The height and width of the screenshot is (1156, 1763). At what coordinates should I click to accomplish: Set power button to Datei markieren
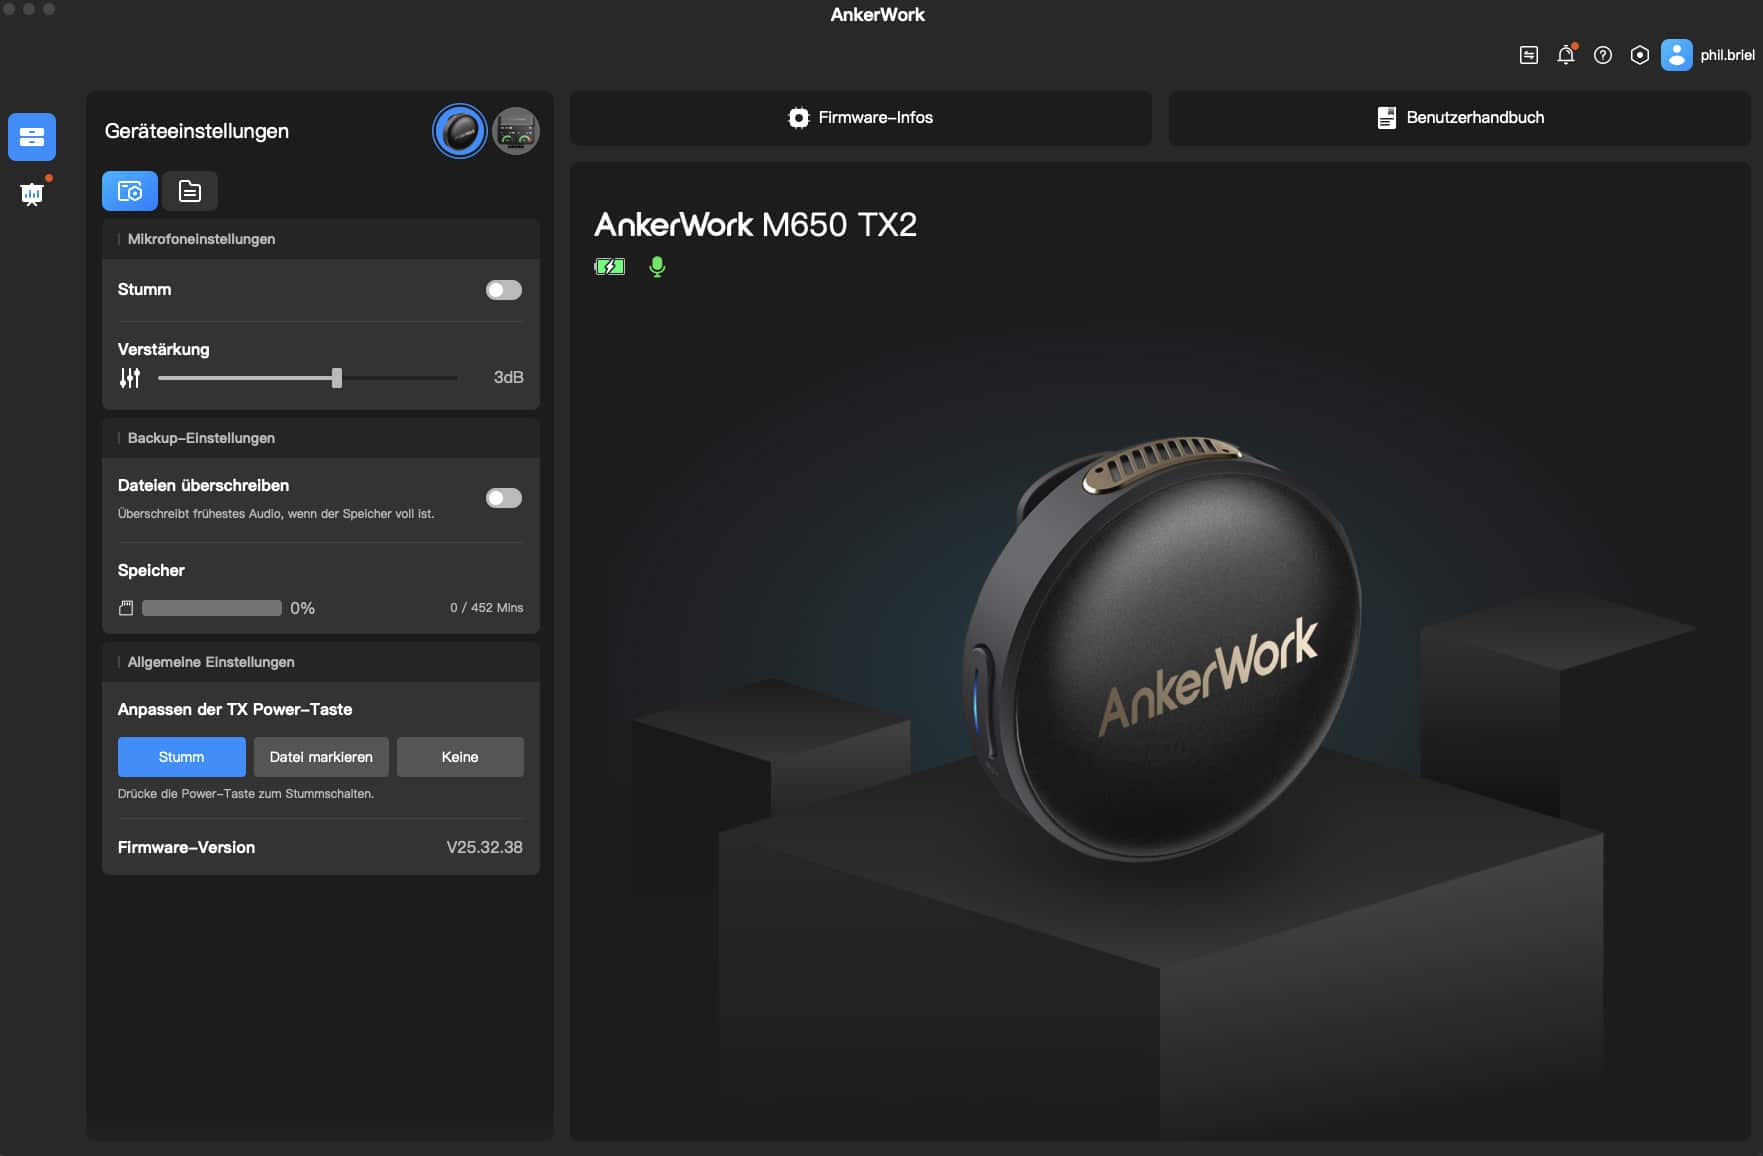[x=321, y=757]
